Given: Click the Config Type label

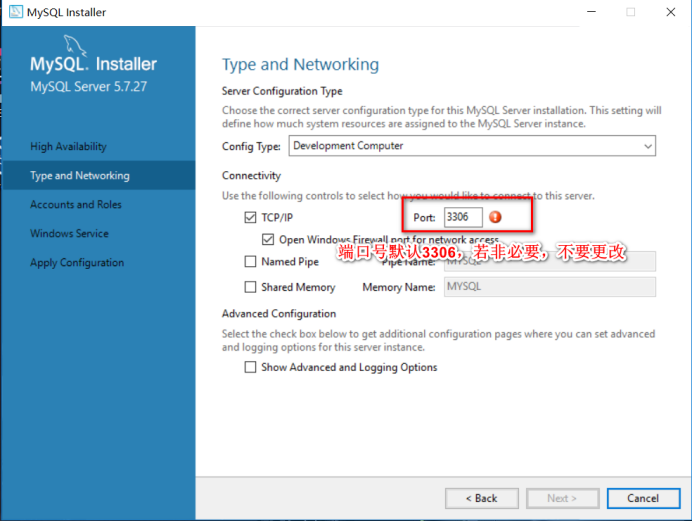Looking at the screenshot, I should click(x=251, y=146).
